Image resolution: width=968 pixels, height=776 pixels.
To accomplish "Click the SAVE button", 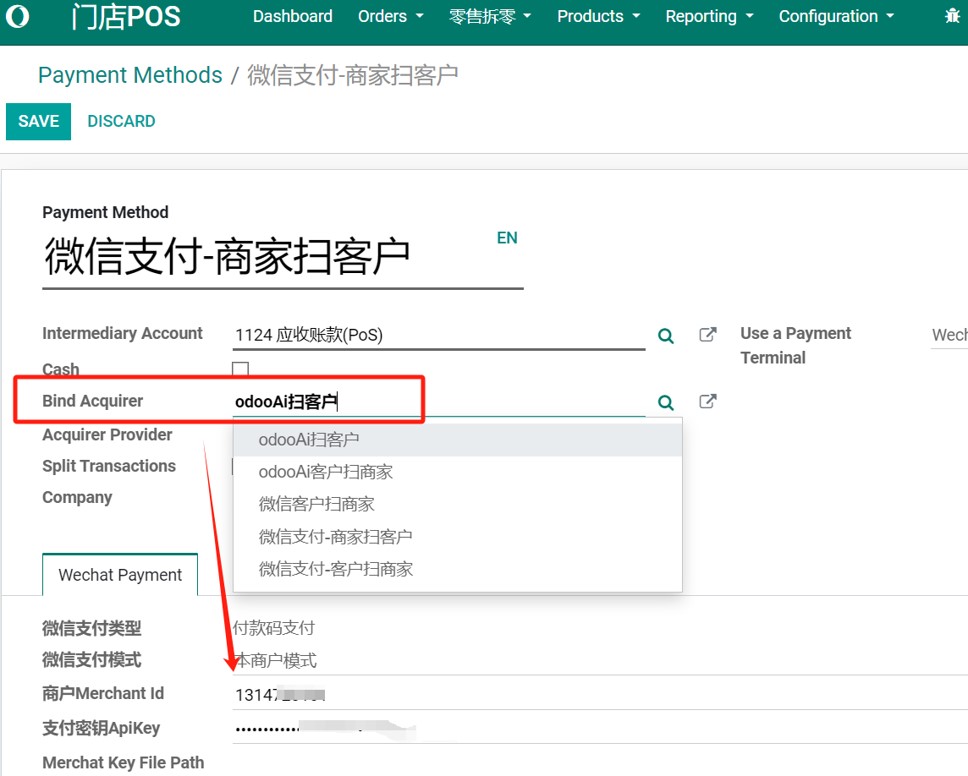I will 38,121.
